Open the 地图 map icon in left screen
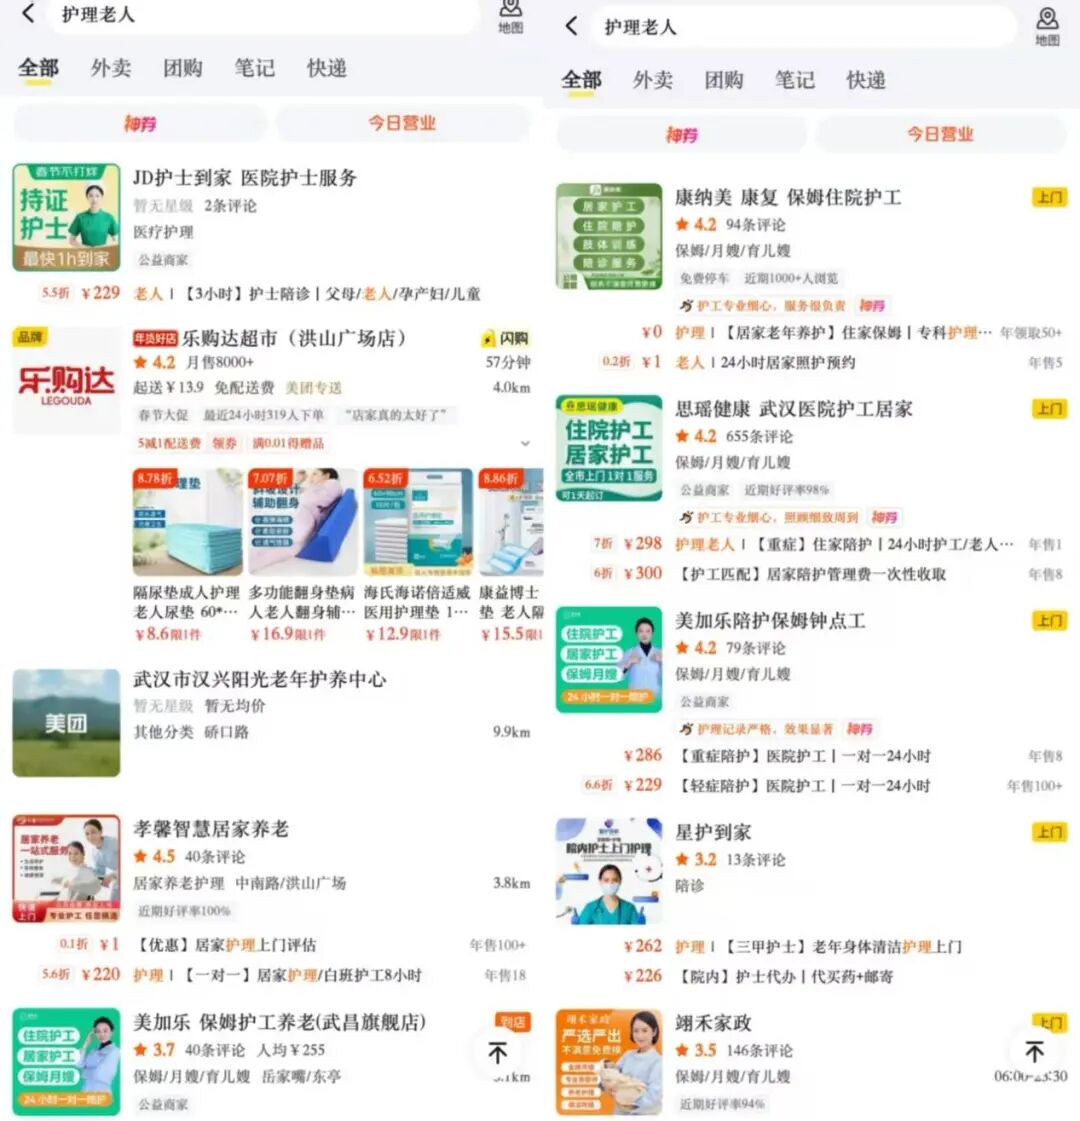This screenshot has width=1080, height=1121. click(x=510, y=16)
